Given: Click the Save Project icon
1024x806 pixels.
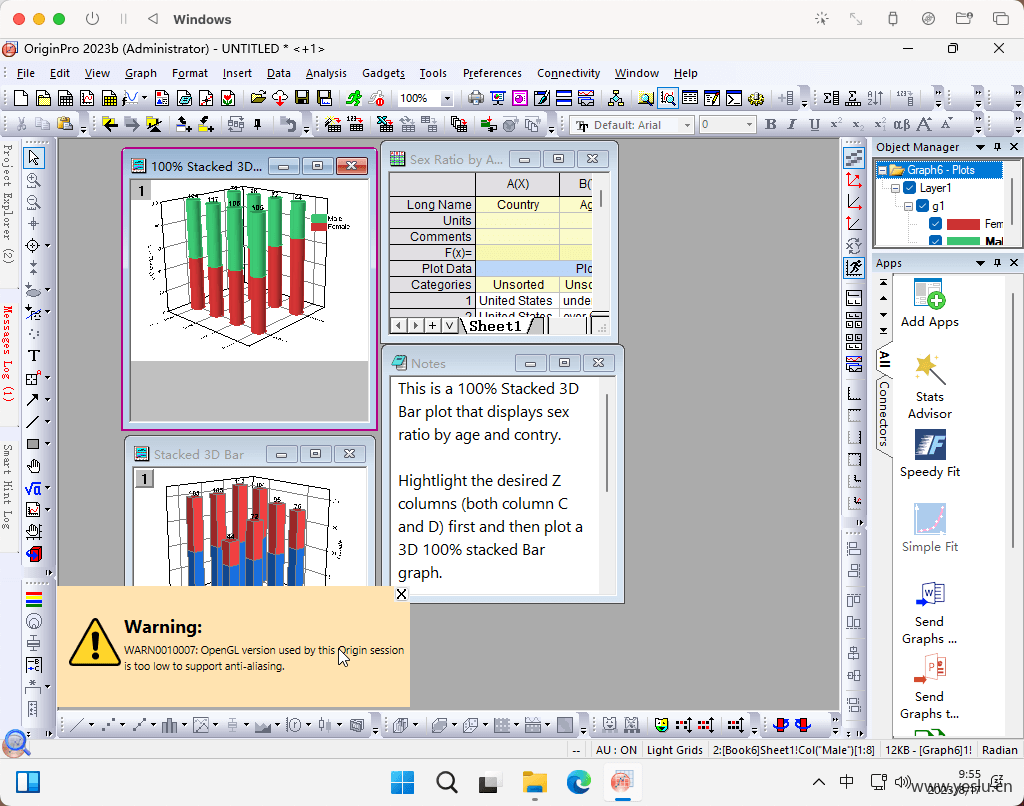Looking at the screenshot, I should tap(302, 99).
